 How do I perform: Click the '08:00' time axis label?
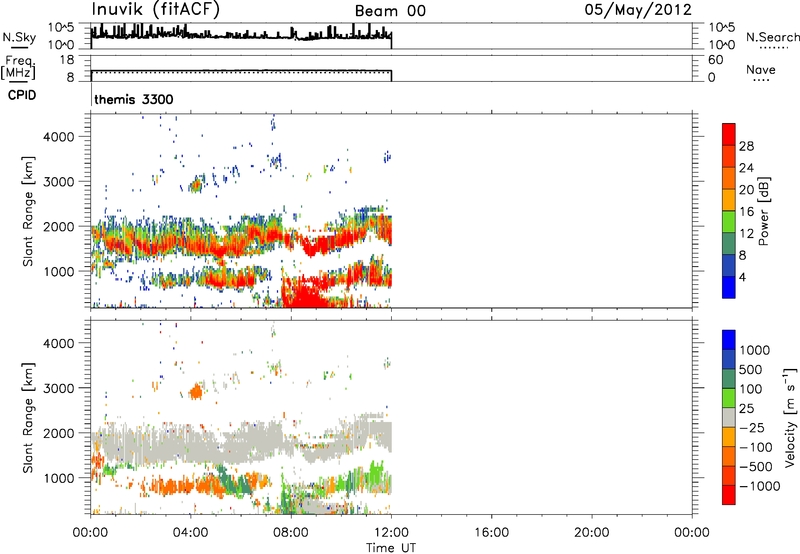[x=291, y=533]
